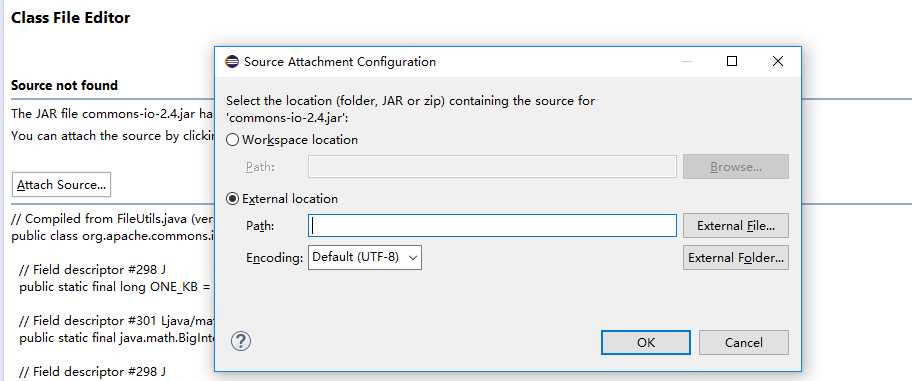Click the Eclipse icon in dialog title bar
The image size is (912, 381).
[232, 62]
